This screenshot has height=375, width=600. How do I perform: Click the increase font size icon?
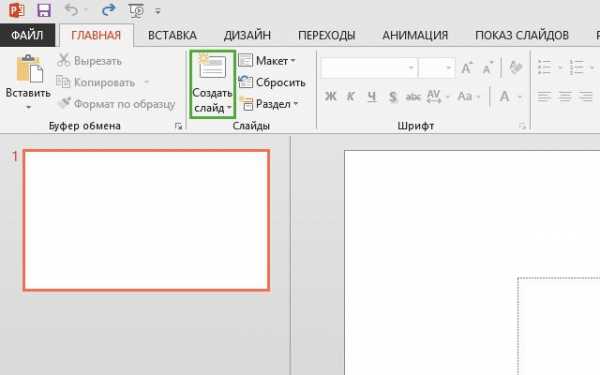coord(466,68)
